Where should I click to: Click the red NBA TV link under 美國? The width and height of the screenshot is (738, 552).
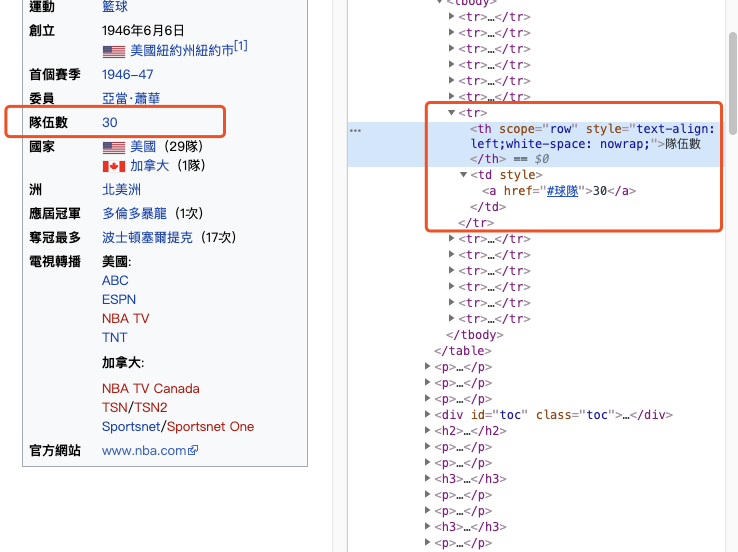coord(125,319)
